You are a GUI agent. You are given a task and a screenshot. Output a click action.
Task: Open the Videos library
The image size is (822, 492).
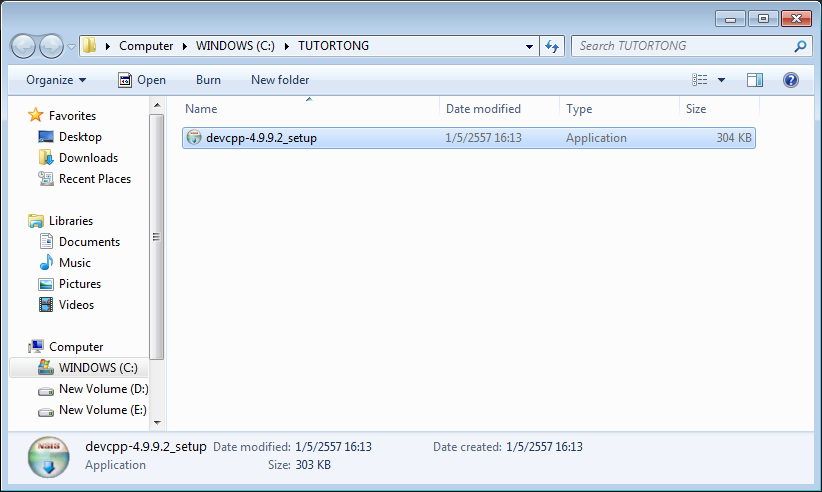click(x=77, y=304)
